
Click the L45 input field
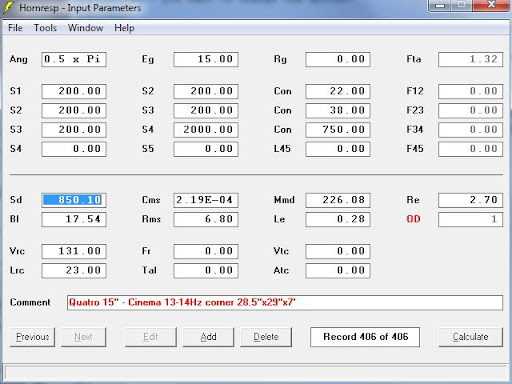pyautogui.click(x=338, y=149)
